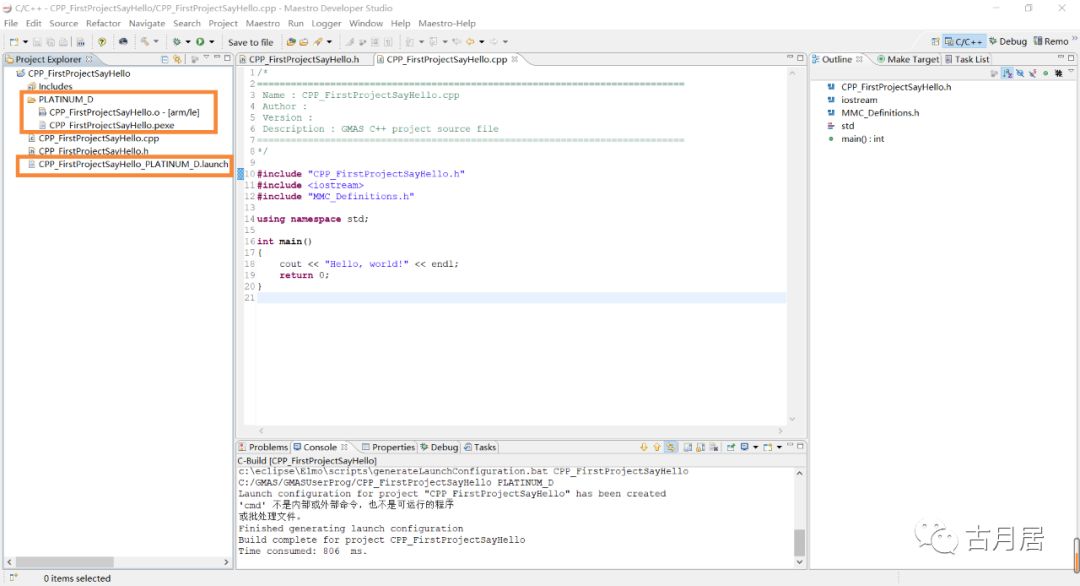Switch to the Debug perspective
Viewport: 1080px width, 586px height.
[x=1008, y=41]
